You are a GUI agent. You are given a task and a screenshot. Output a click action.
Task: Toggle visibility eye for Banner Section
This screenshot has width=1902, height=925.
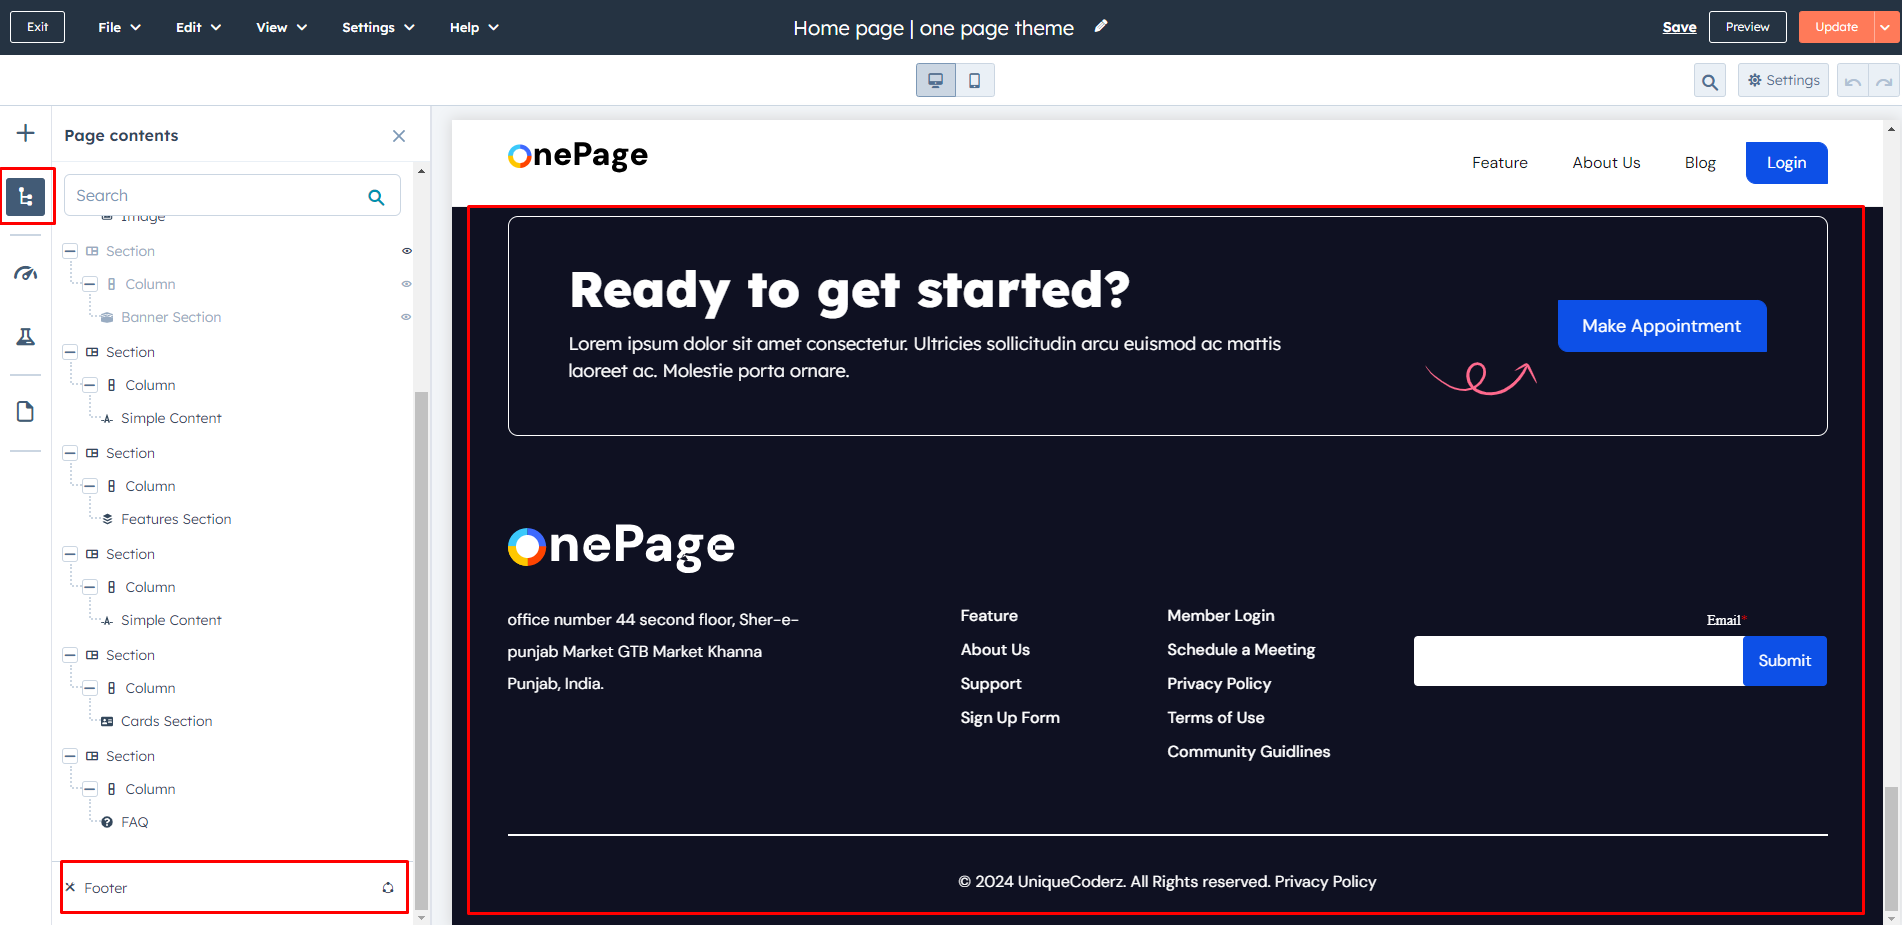406,317
